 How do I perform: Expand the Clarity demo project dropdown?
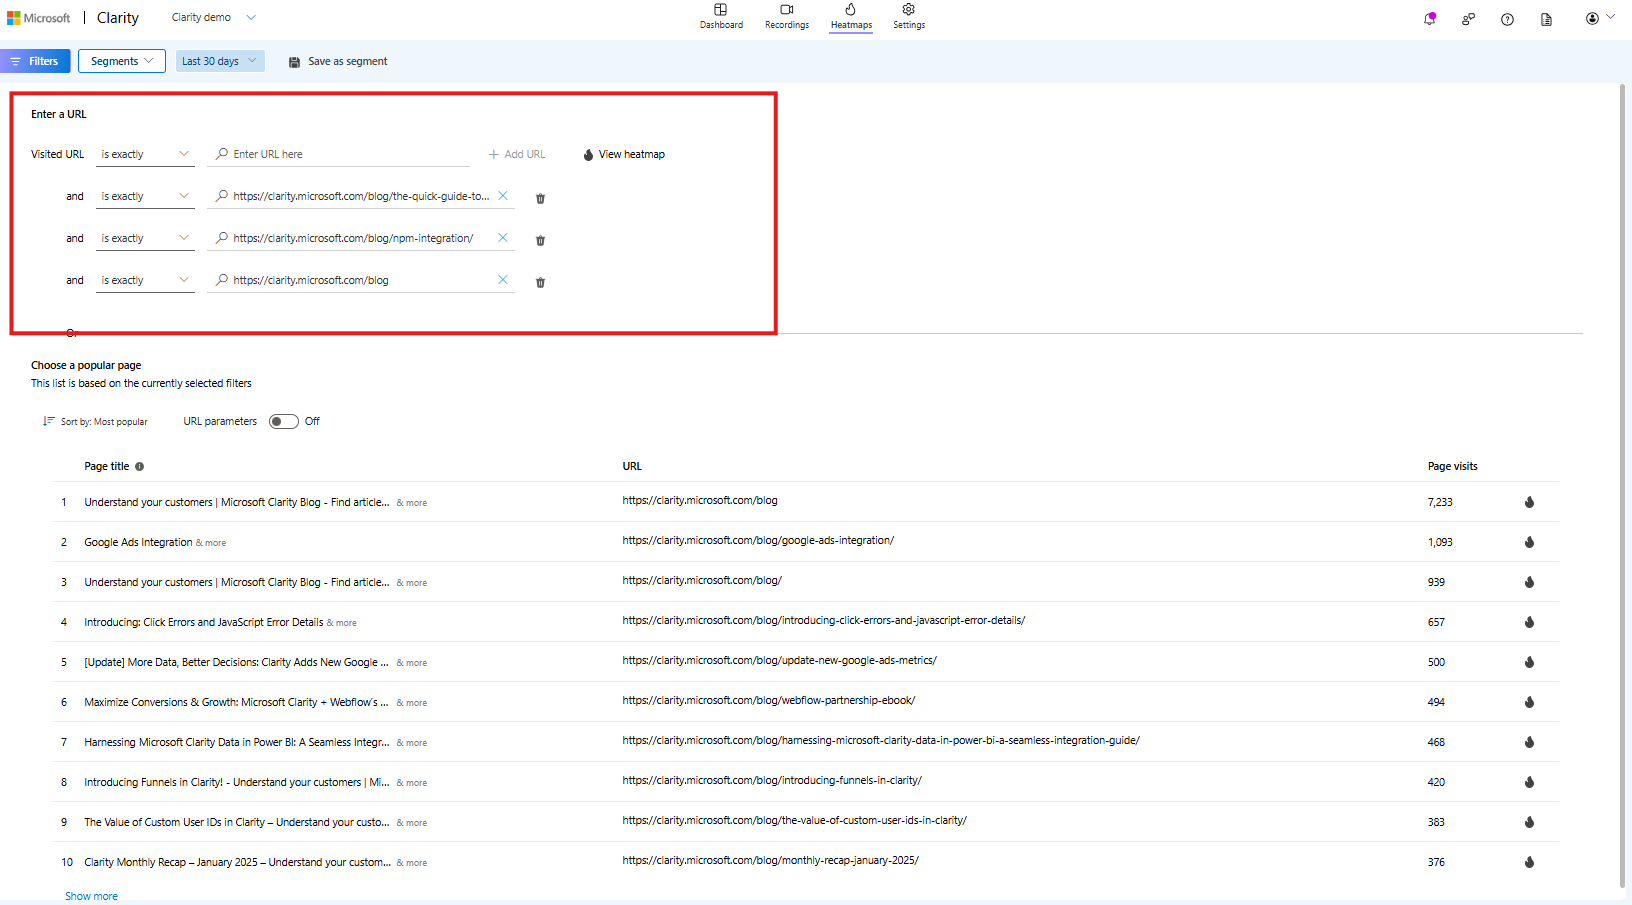(214, 17)
